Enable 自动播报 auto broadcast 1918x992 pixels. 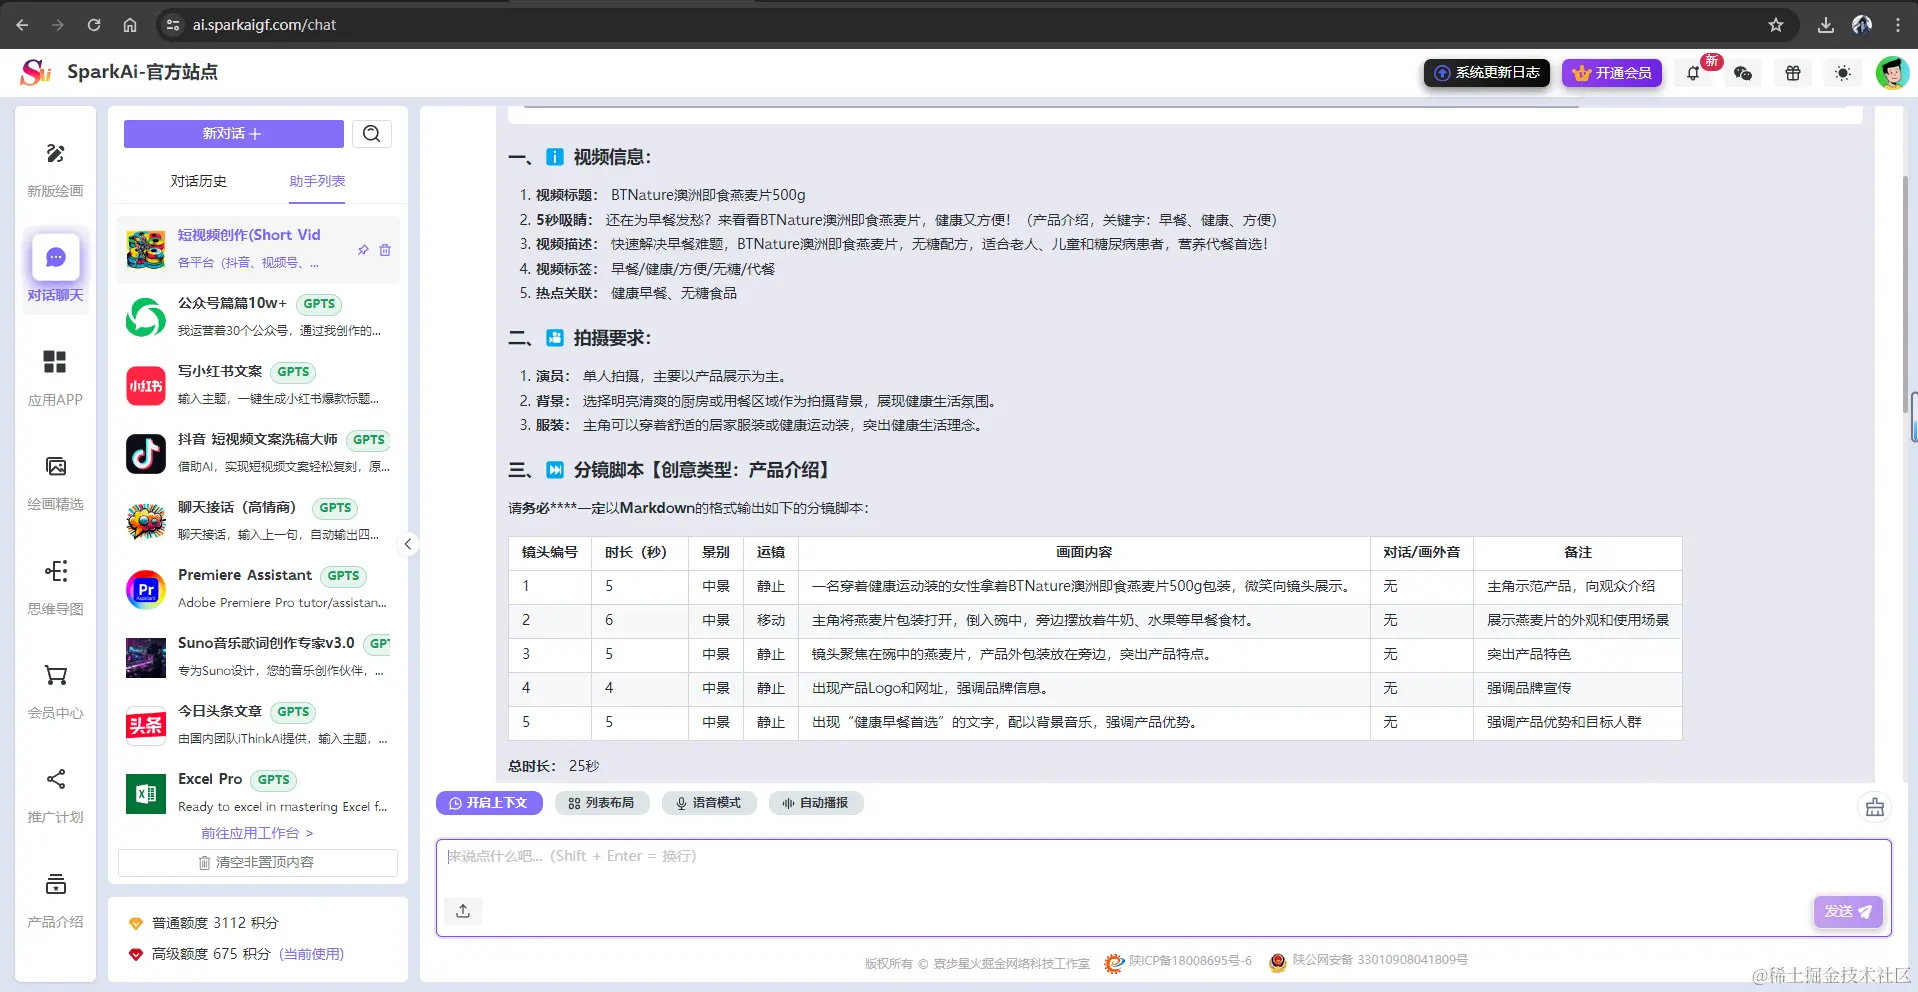click(x=816, y=802)
